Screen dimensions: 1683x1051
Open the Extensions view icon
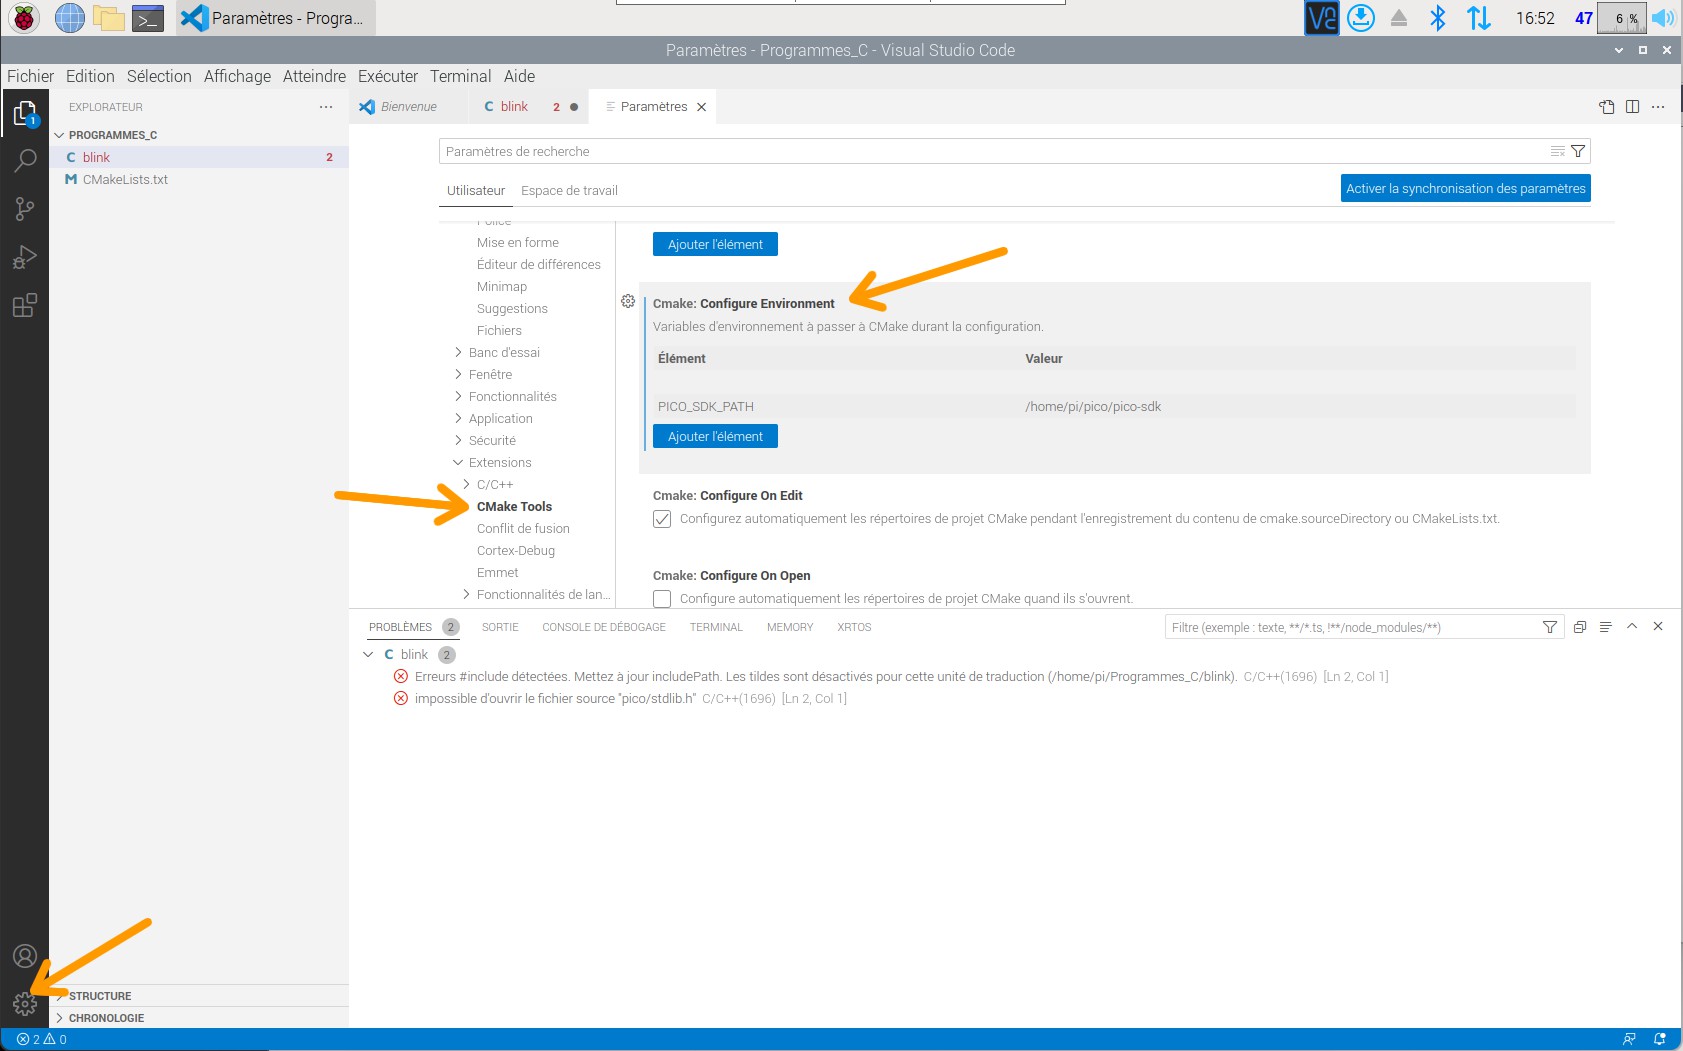coord(25,305)
